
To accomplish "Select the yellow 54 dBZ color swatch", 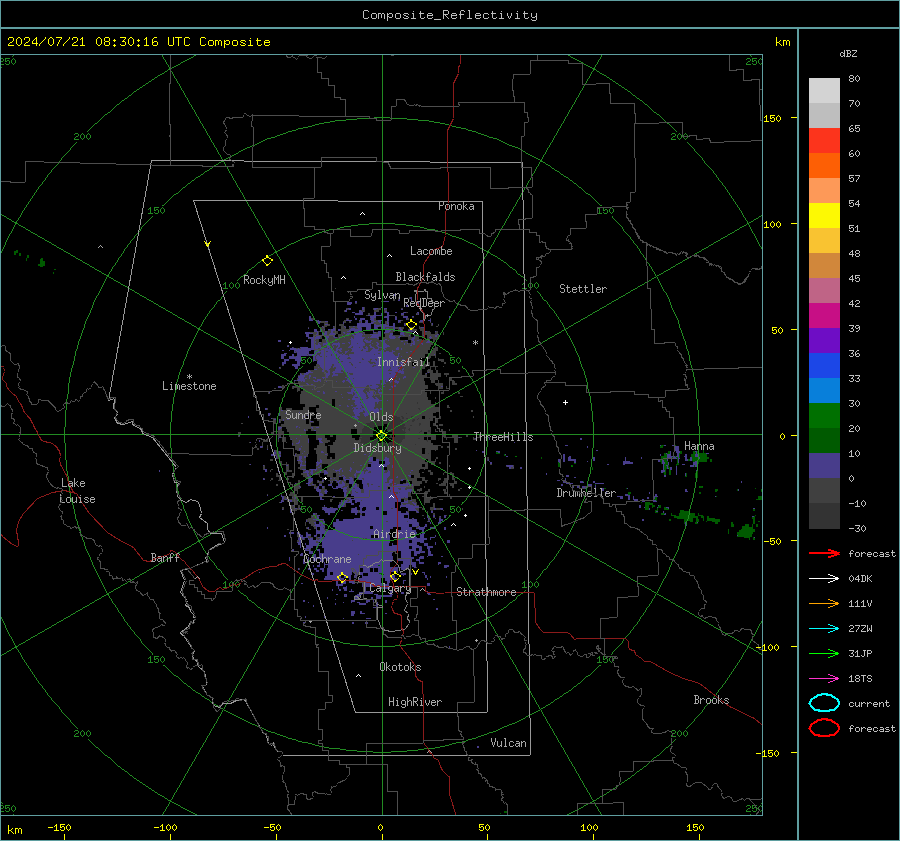I will (824, 216).
